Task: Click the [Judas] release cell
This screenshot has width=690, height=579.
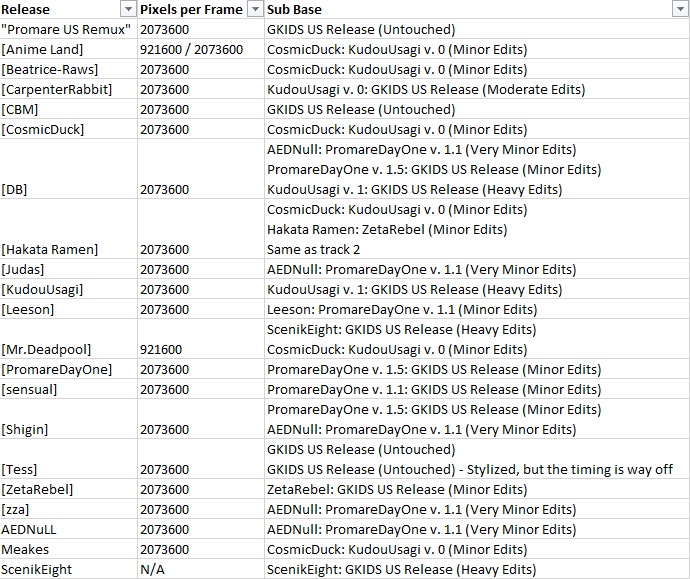Action: [69, 269]
